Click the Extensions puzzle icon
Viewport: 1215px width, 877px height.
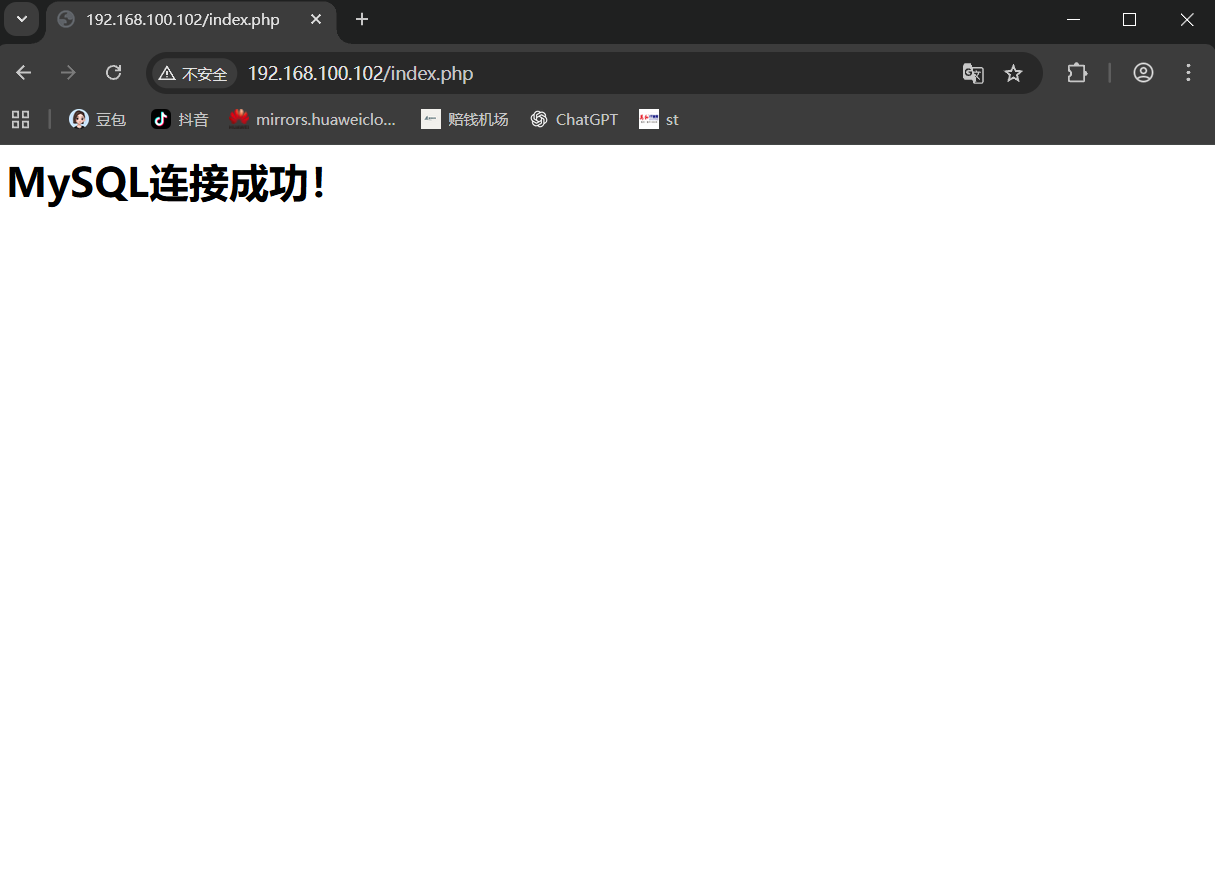pyautogui.click(x=1077, y=73)
